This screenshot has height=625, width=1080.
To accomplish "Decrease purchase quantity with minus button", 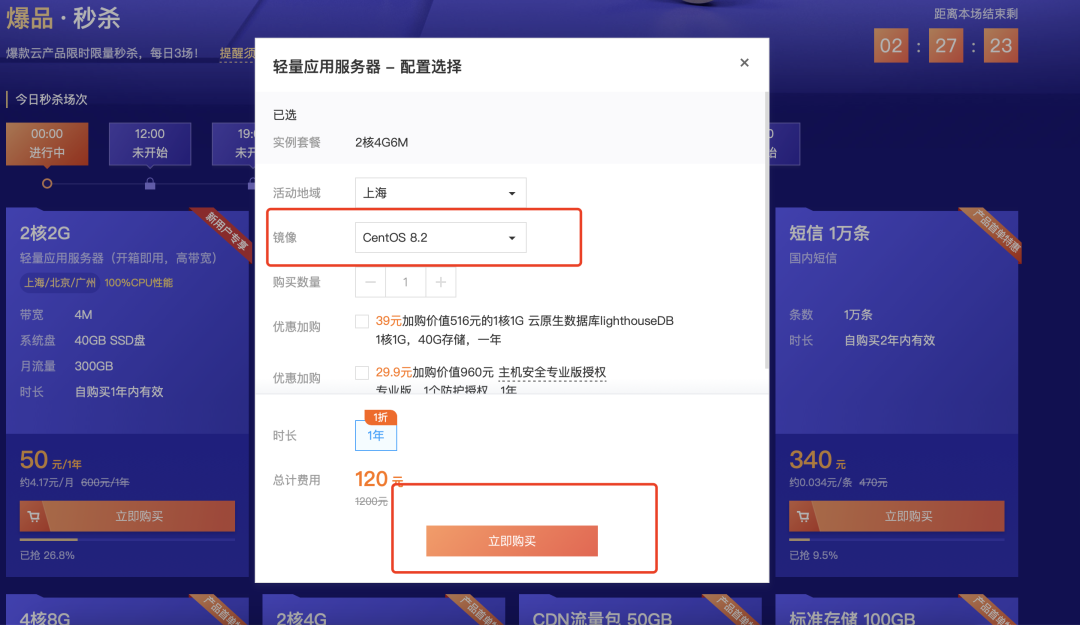I will coord(371,282).
